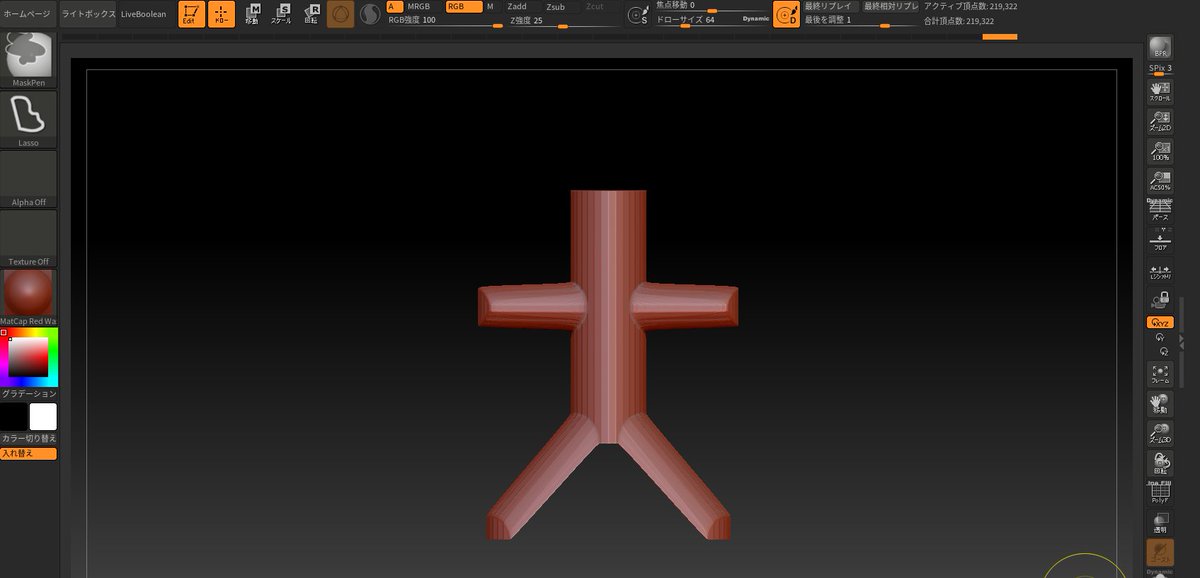Image resolution: width=1200 pixels, height=578 pixels.
Task: Select the white main color swatch
Action: pyautogui.click(x=43, y=417)
